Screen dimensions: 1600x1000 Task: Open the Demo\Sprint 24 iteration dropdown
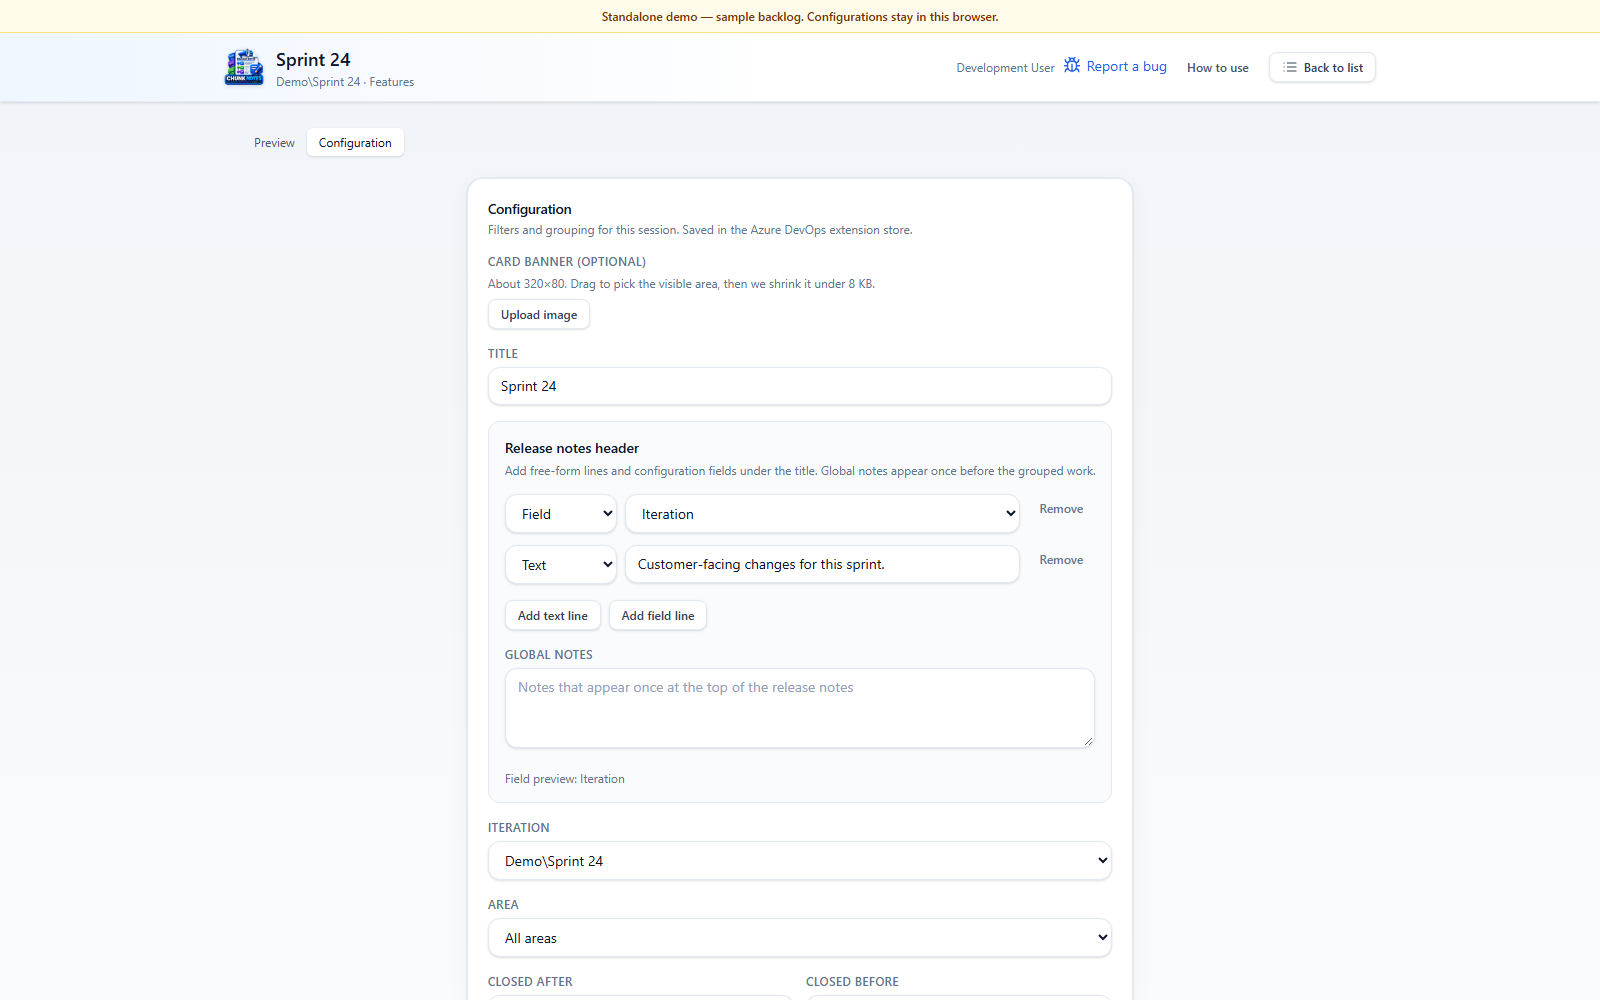(800, 861)
